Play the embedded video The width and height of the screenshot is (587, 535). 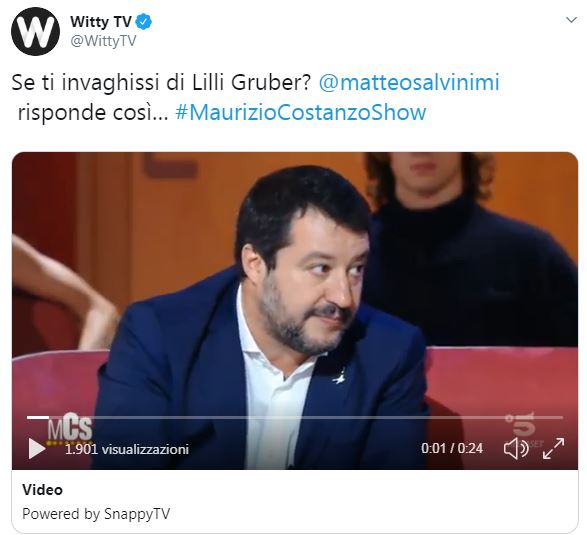pos(37,448)
